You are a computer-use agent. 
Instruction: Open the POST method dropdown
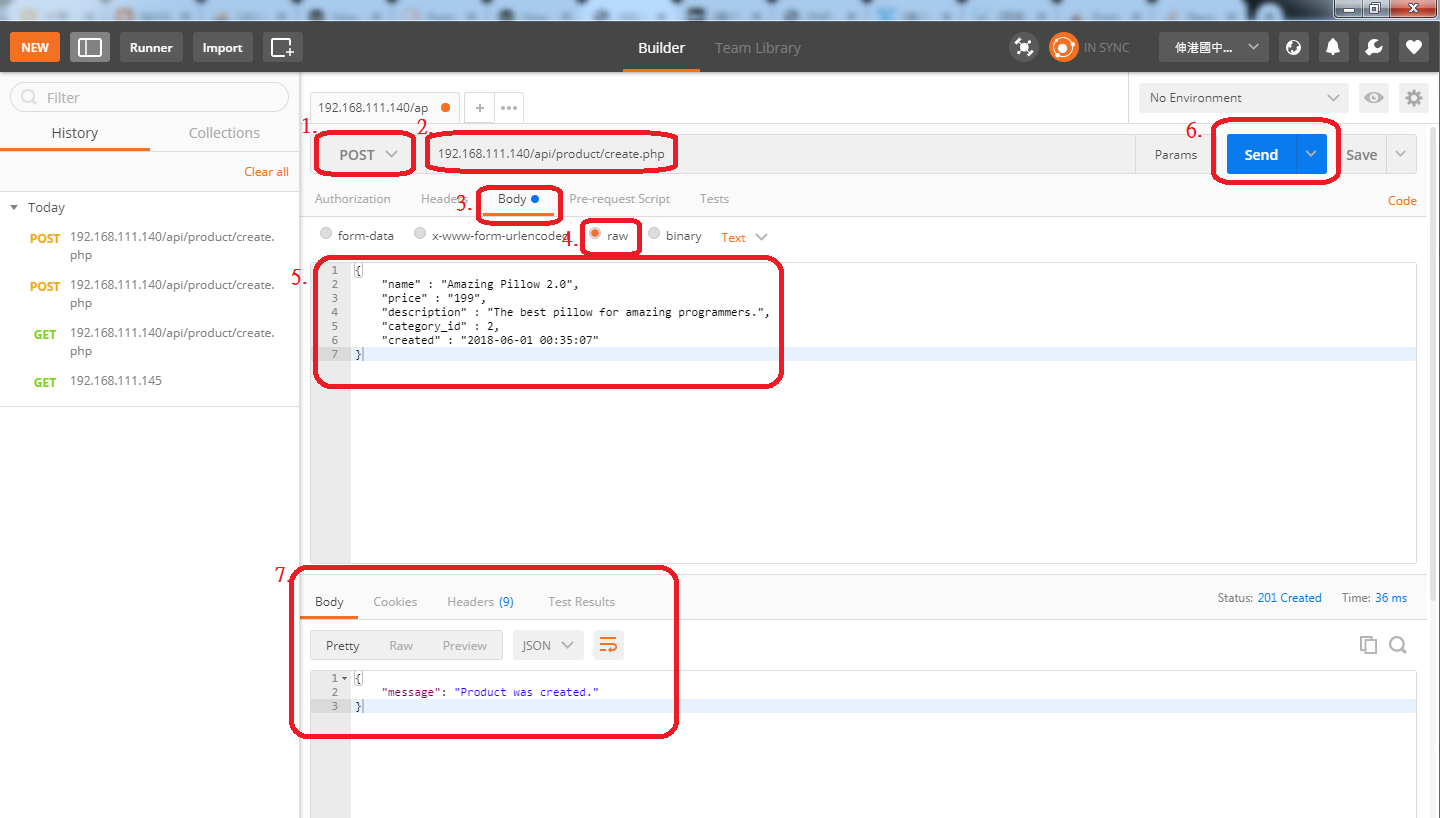[364, 153]
